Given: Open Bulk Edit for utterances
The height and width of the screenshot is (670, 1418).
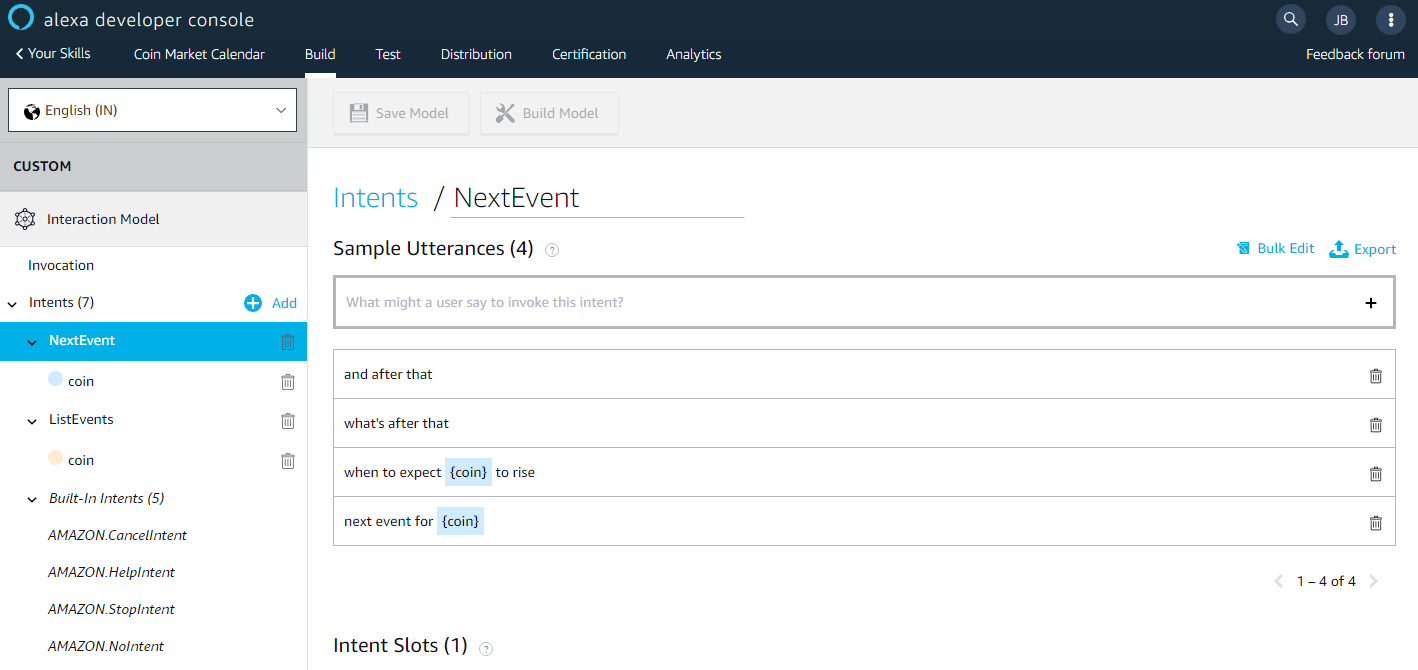Looking at the screenshot, I should 1275,248.
